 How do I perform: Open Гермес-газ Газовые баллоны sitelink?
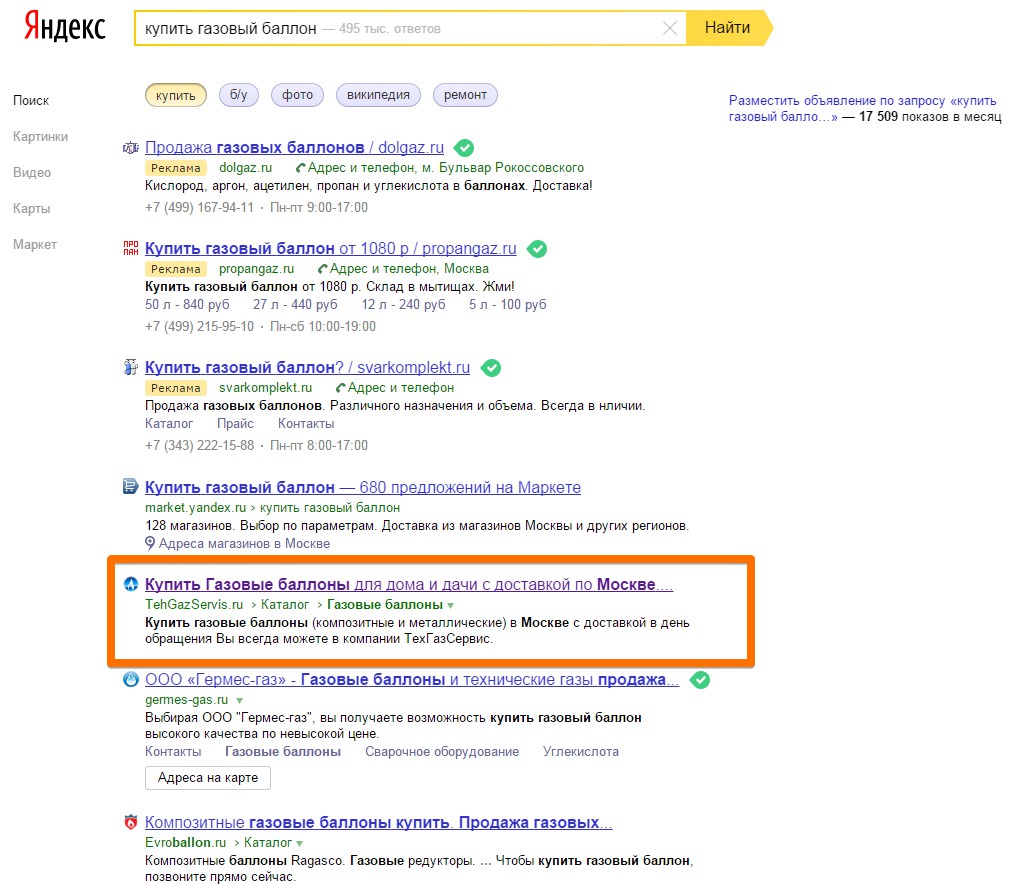coord(283,752)
